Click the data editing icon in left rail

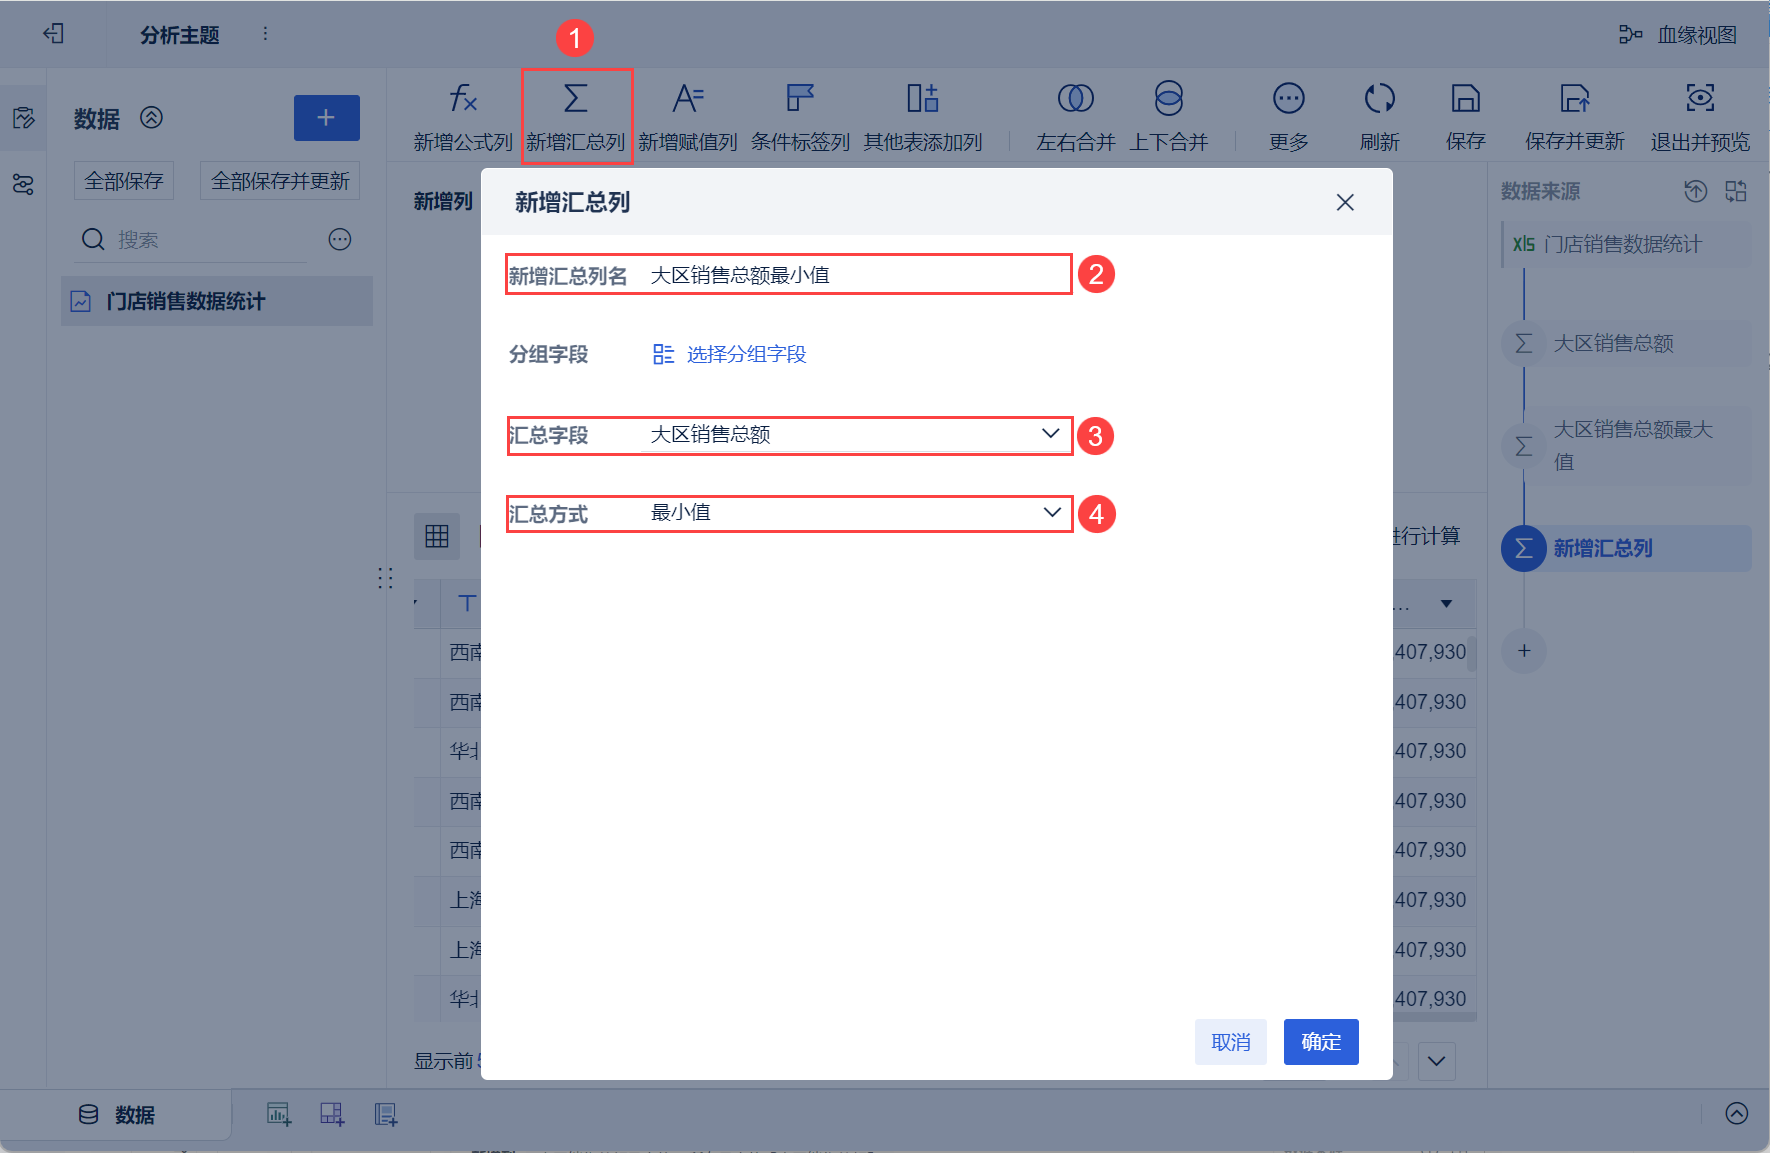pyautogui.click(x=23, y=119)
